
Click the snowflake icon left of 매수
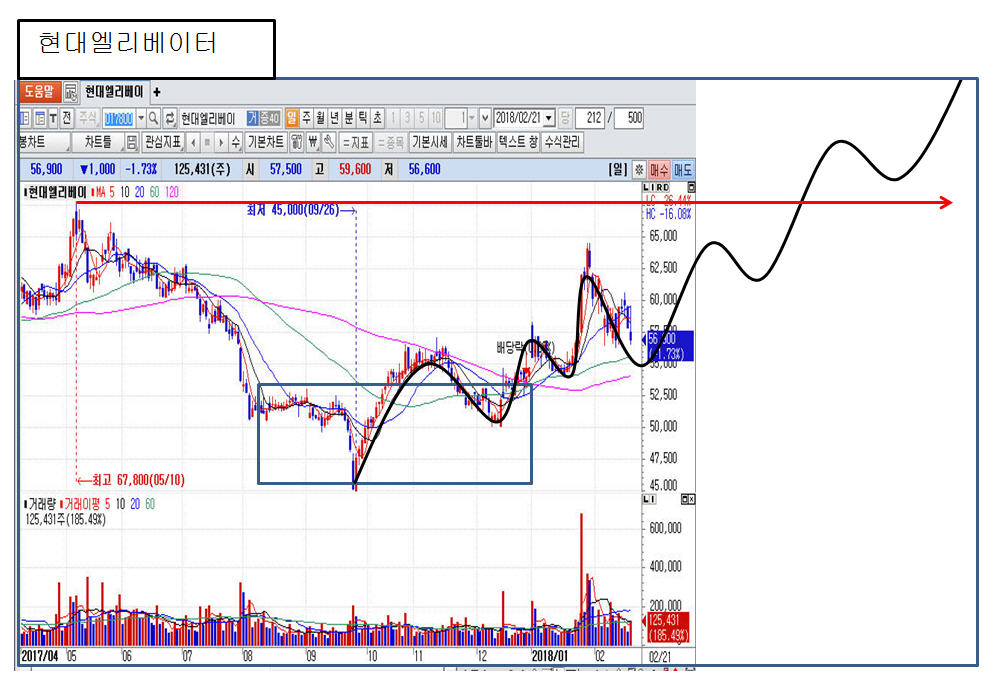pos(639,170)
